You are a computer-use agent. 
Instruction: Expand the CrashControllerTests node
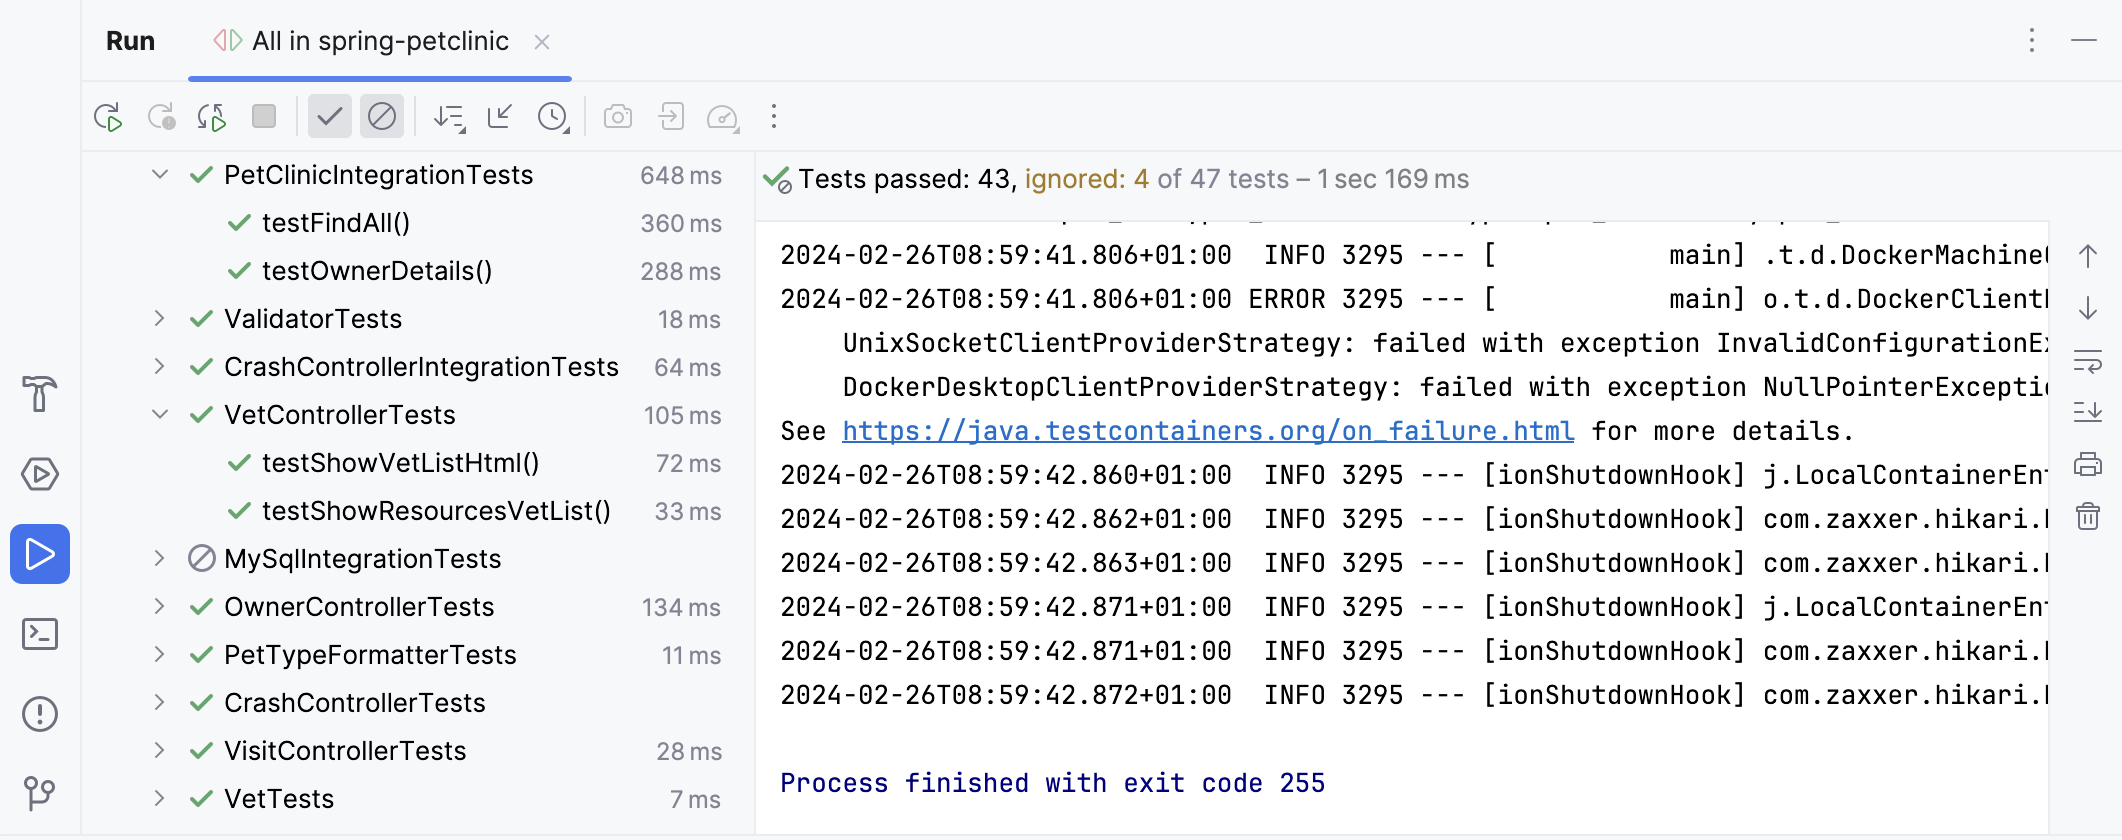pyautogui.click(x=160, y=703)
